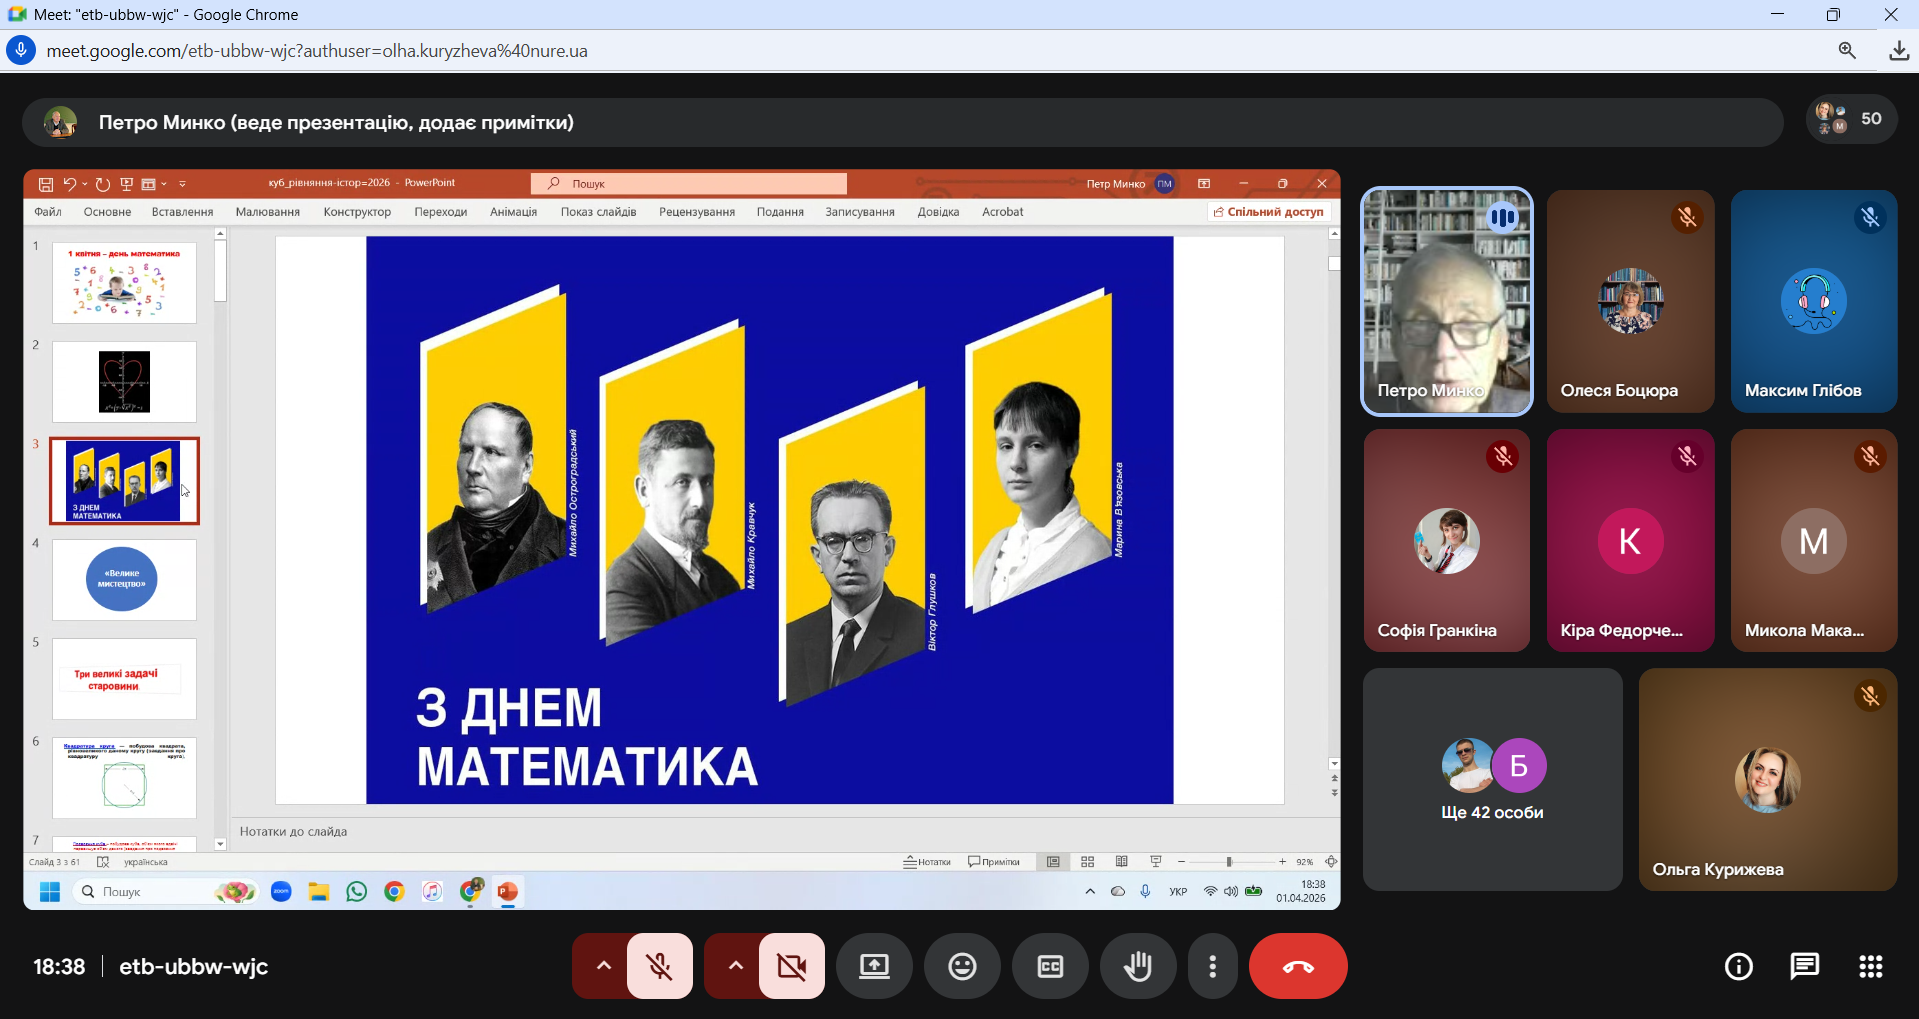Viewport: 1919px width, 1019px height.
Task: Show the 50 participants list
Action: click(x=1851, y=119)
